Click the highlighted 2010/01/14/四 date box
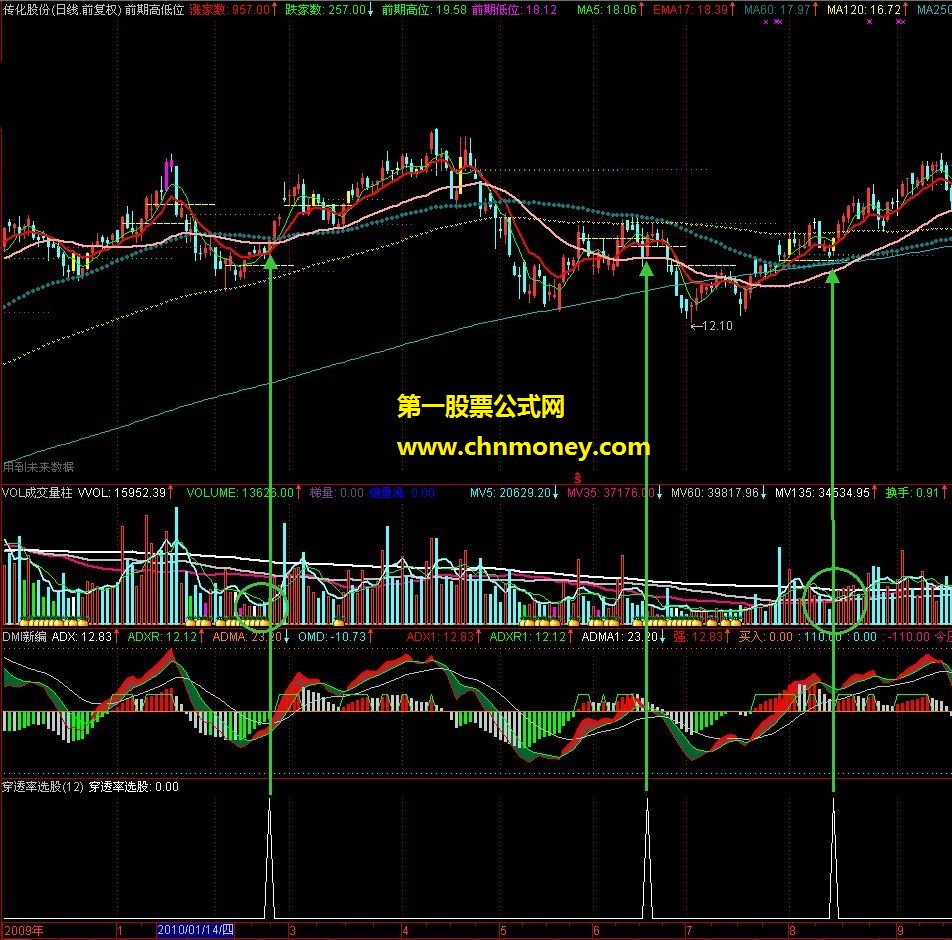Image resolution: width=952 pixels, height=940 pixels. tap(195, 930)
